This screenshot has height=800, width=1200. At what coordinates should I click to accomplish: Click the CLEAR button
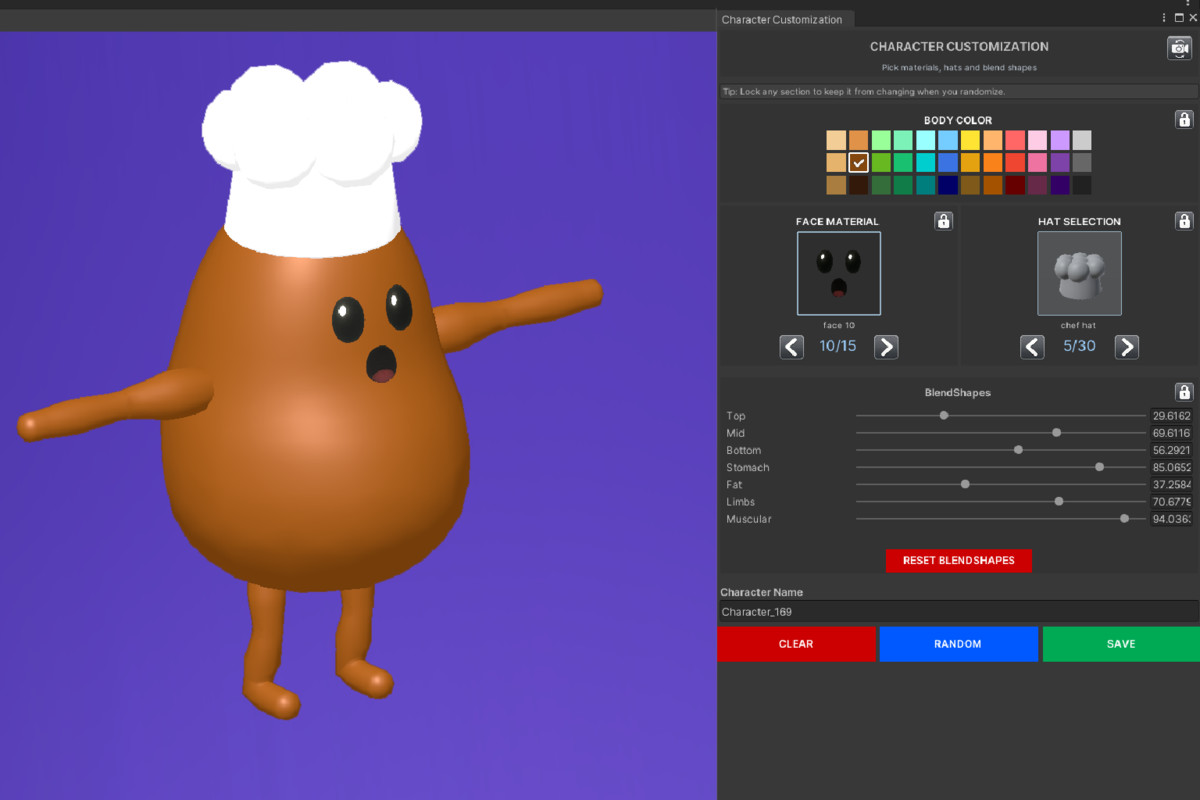[797, 643]
